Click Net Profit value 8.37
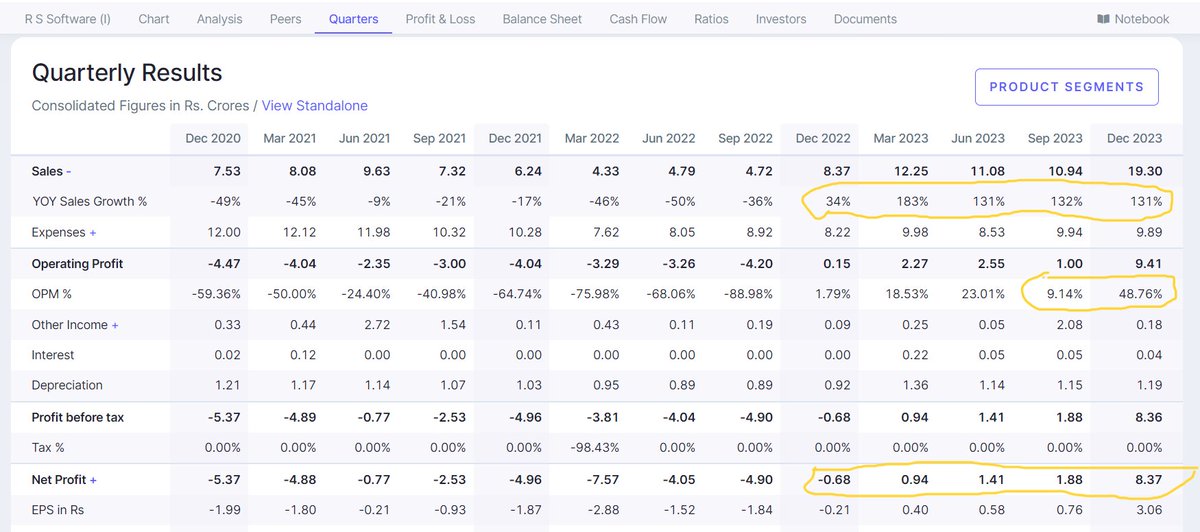The image size is (1200, 532). 1149,480
